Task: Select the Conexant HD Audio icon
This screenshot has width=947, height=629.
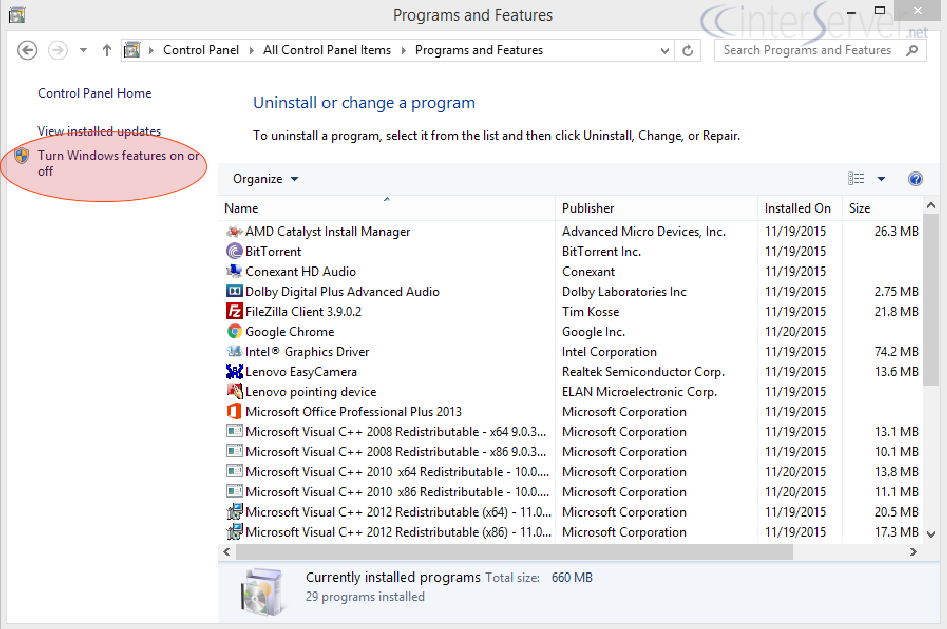Action: click(x=234, y=271)
